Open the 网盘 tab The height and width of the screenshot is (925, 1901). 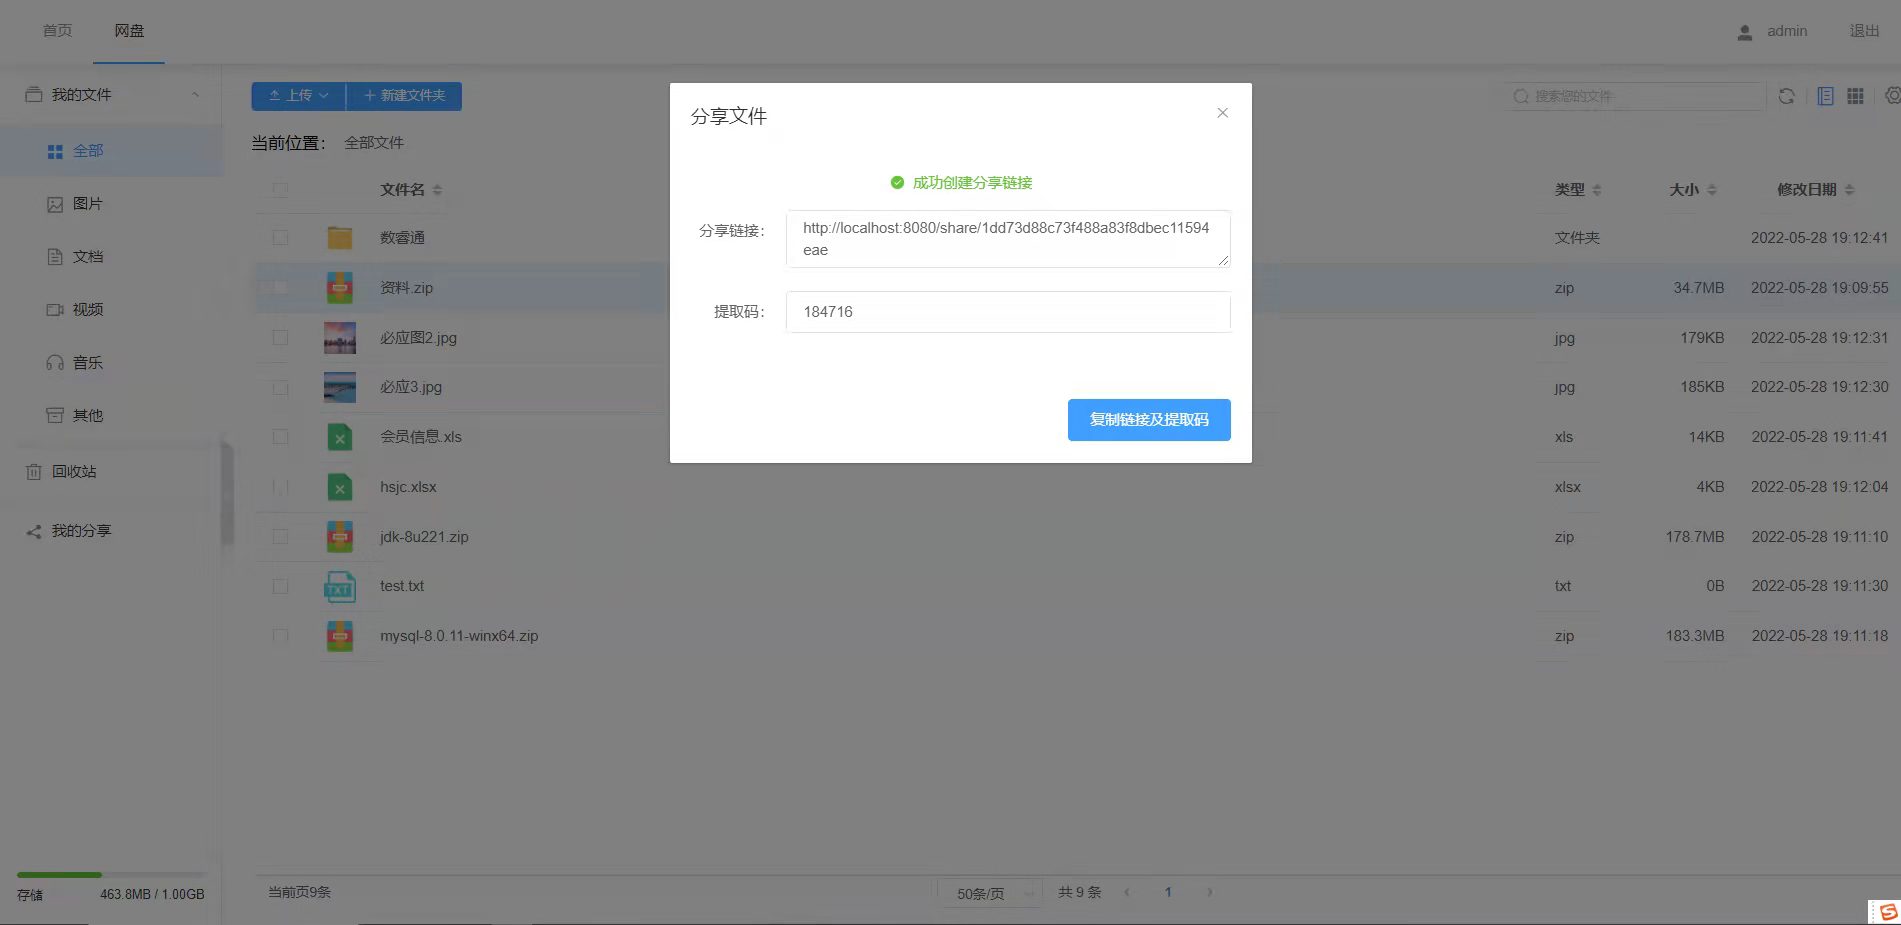[x=129, y=31]
